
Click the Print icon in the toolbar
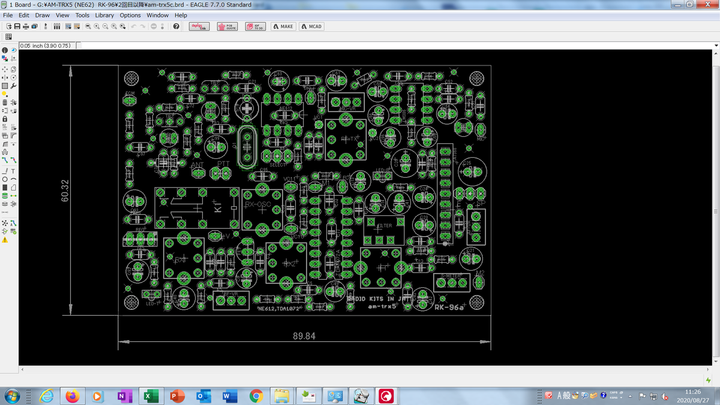[25, 26]
